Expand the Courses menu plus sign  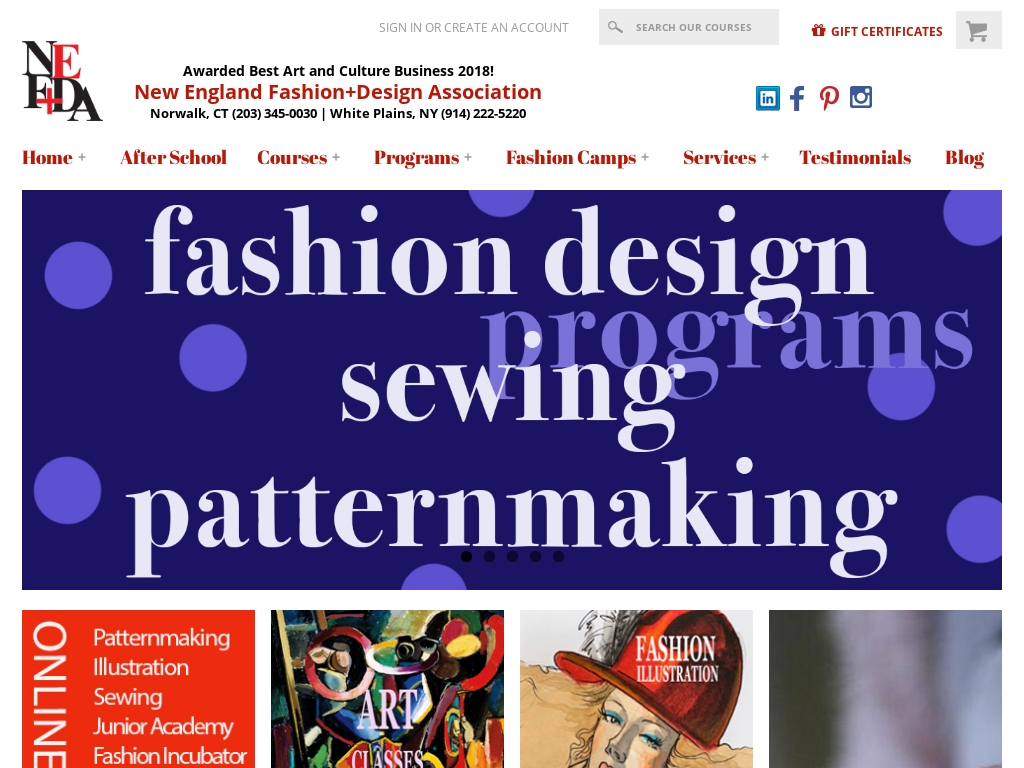click(x=336, y=157)
